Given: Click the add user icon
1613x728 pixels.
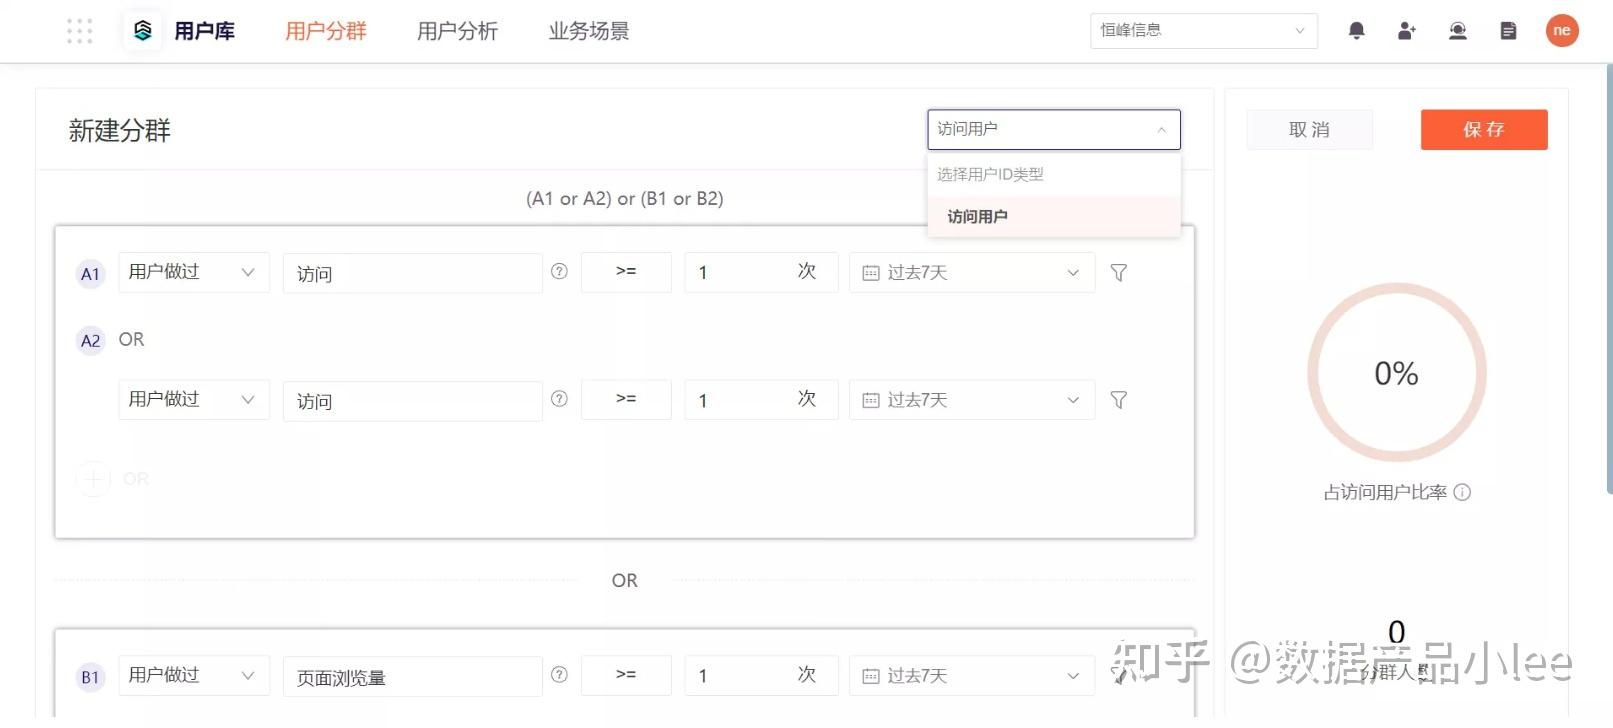Looking at the screenshot, I should click(1406, 31).
